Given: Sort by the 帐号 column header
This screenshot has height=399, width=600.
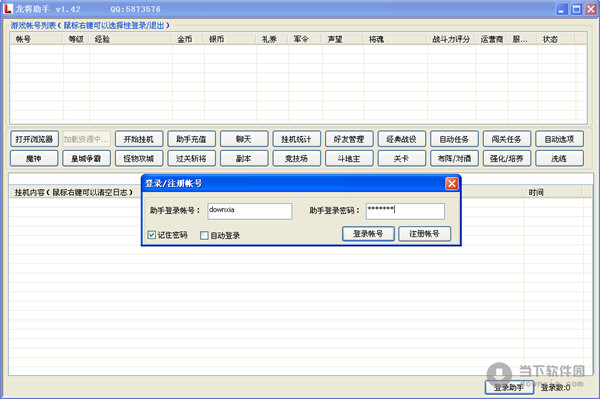Looking at the screenshot, I should click(37, 39).
